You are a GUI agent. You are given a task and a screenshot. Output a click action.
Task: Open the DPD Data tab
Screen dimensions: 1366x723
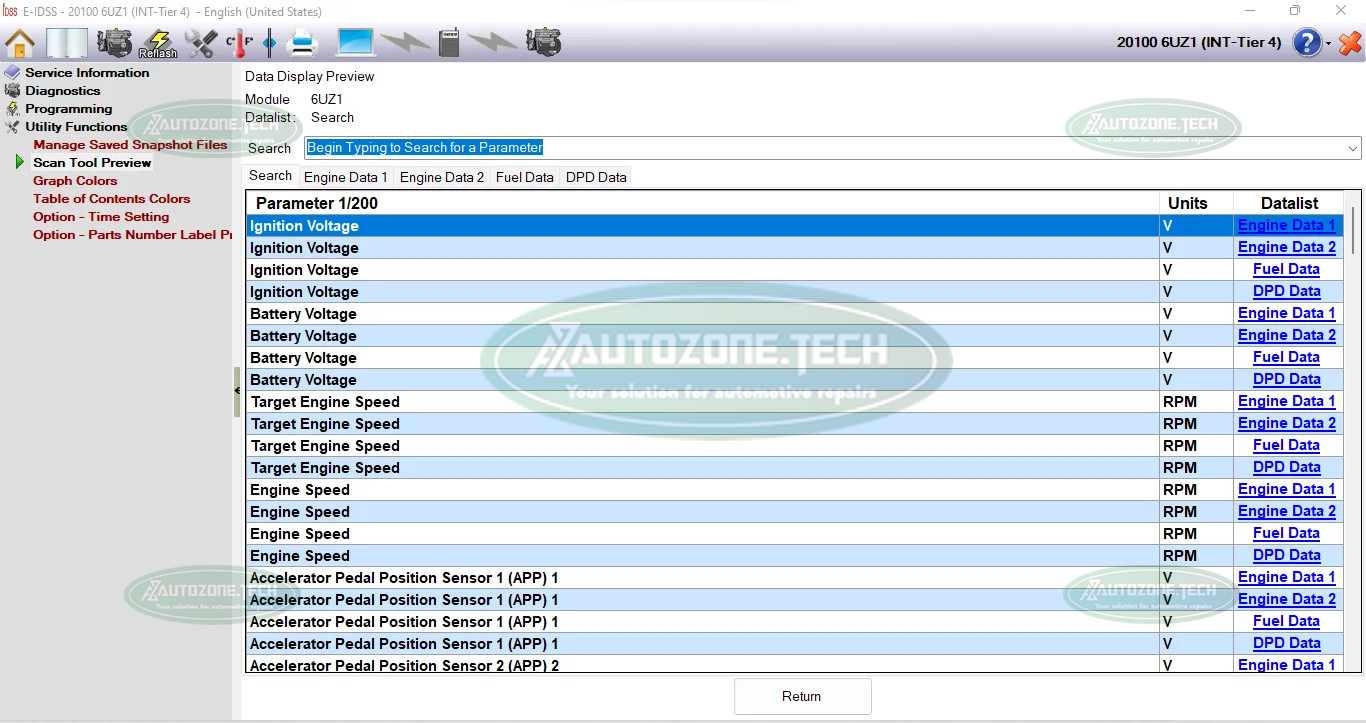pyautogui.click(x=596, y=177)
